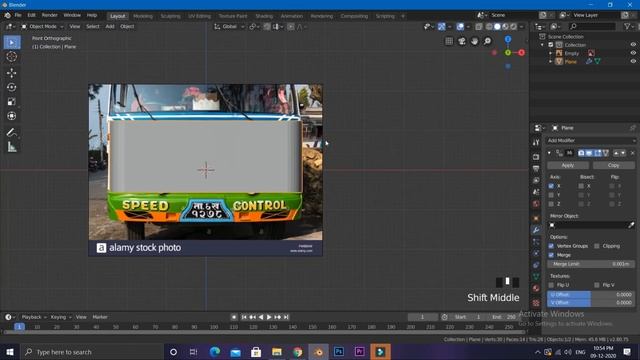Select the Transform tool
Image resolution: width=640 pixels, height=360 pixels.
coord(12,116)
